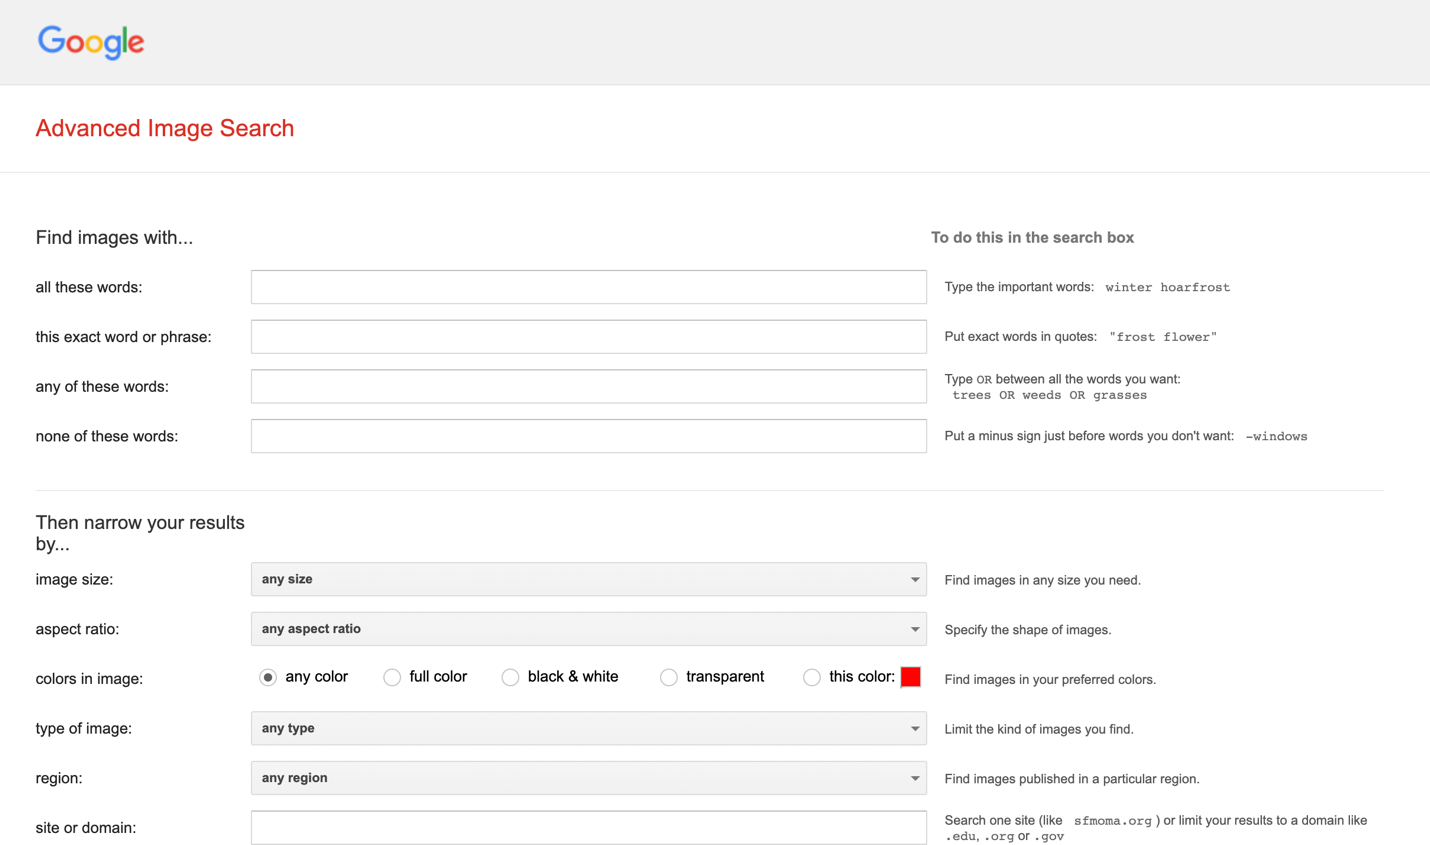Choose the 'full color' radio option
1430x845 pixels.
tap(392, 678)
